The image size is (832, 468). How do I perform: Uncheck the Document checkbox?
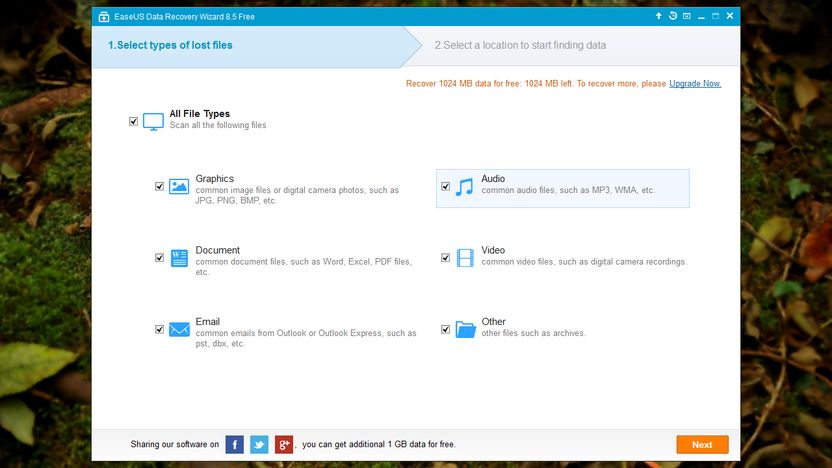coord(159,258)
